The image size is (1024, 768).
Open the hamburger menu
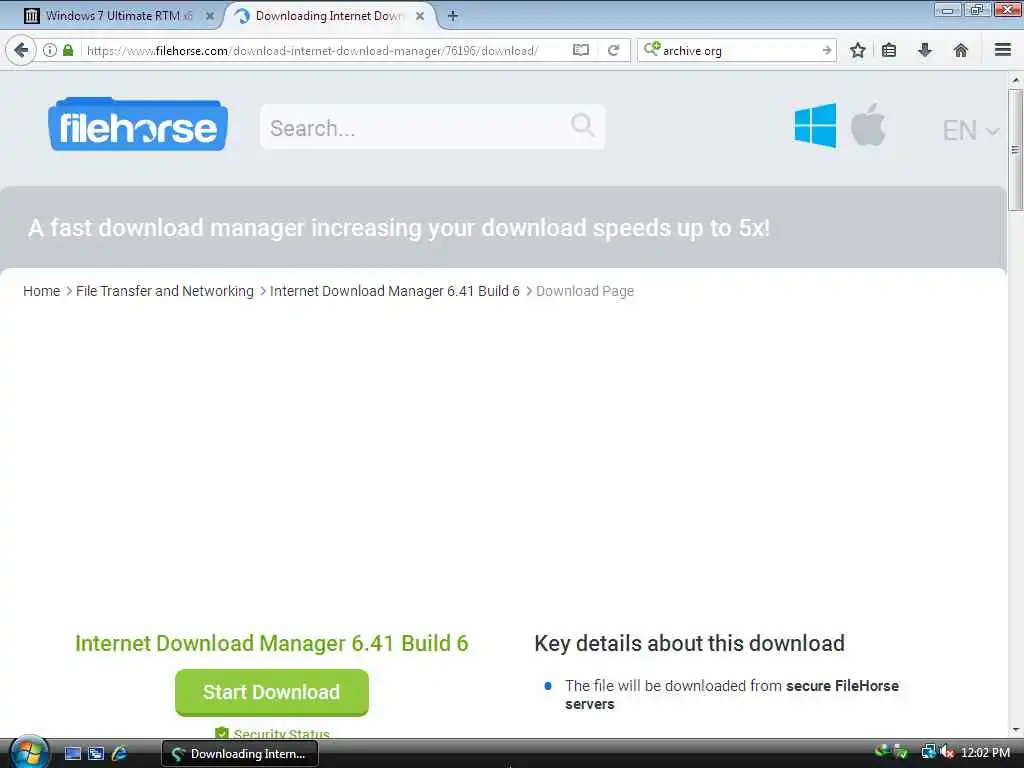(x=1003, y=50)
